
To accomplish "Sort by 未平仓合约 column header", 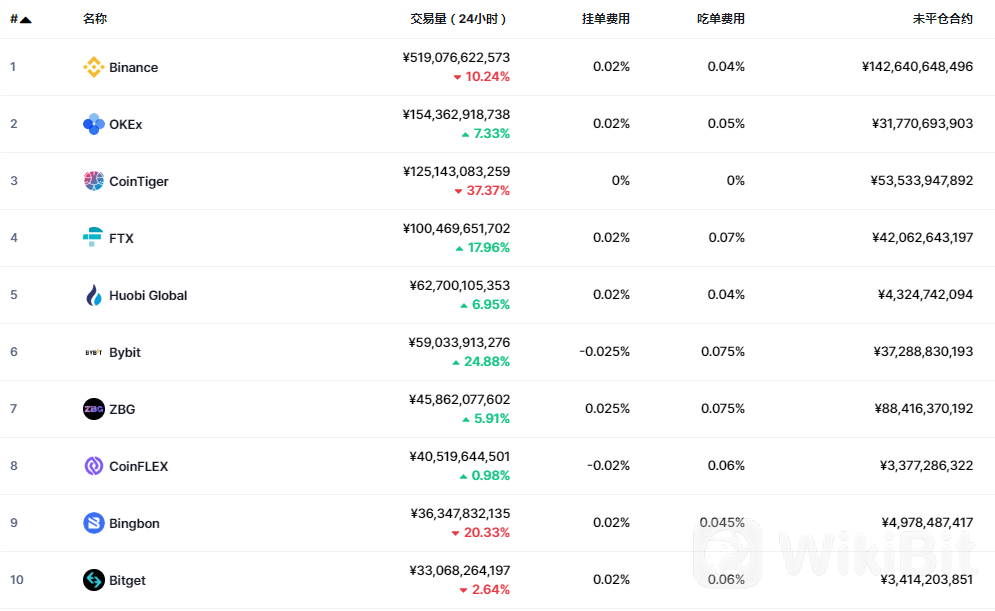I will point(942,19).
